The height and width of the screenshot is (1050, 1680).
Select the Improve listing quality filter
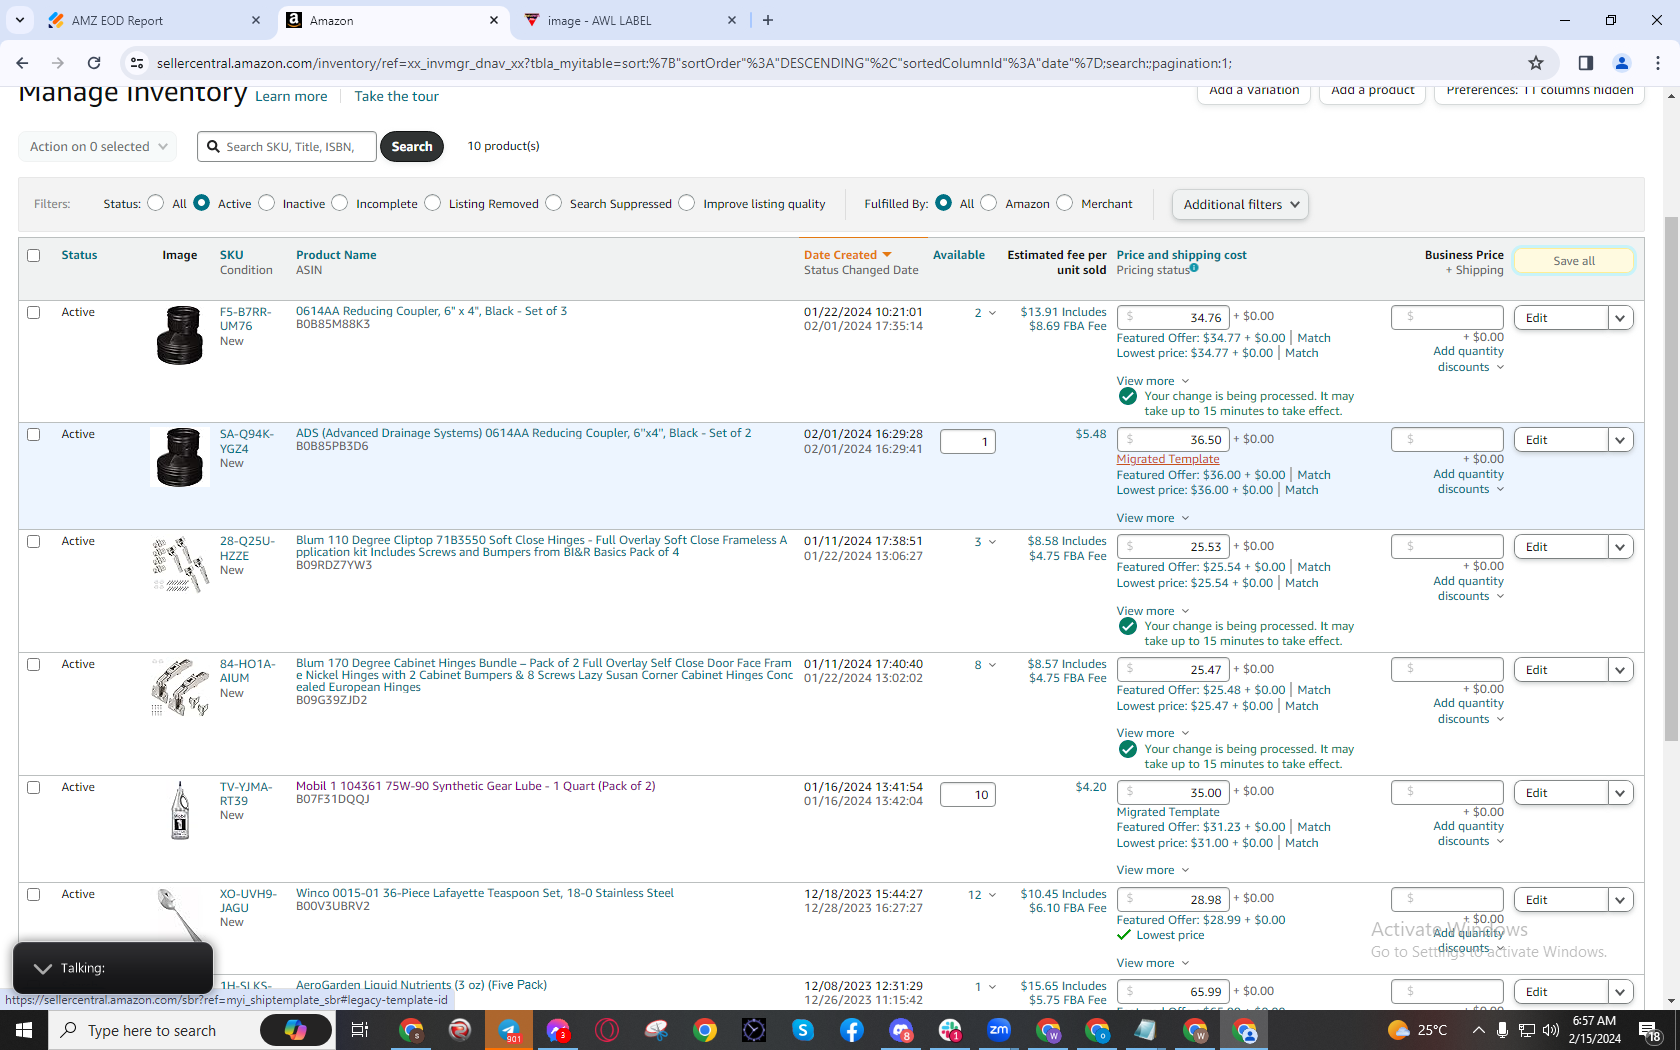[687, 203]
